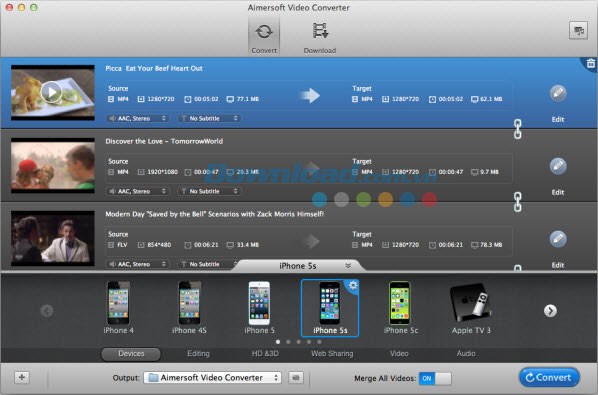
Task: Open settings gear on iPhone 5s preset
Action: [x=353, y=285]
